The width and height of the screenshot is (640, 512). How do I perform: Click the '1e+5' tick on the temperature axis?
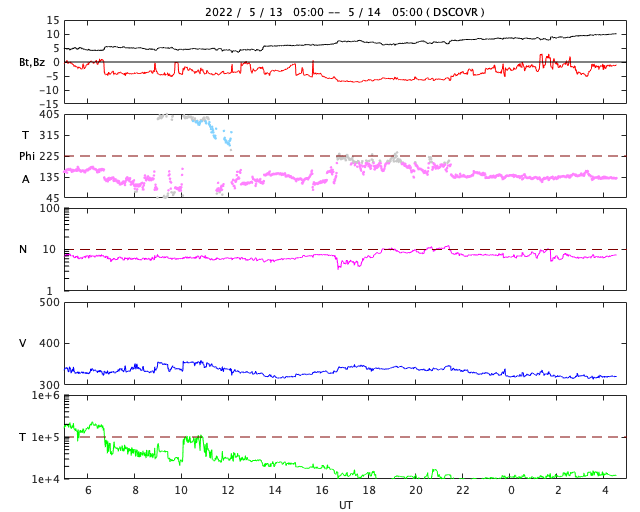(x=46, y=437)
